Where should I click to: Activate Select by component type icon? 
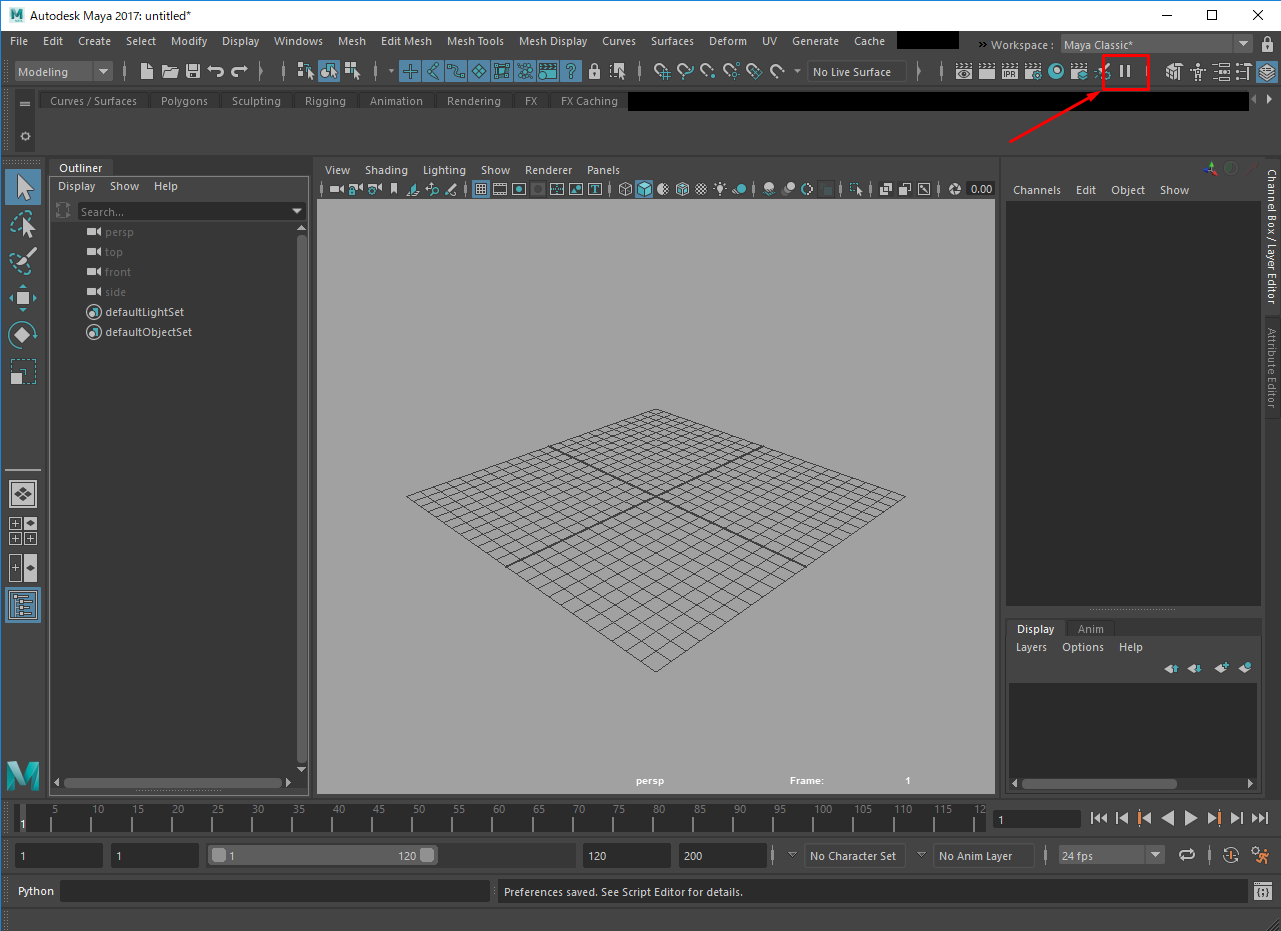click(x=352, y=71)
